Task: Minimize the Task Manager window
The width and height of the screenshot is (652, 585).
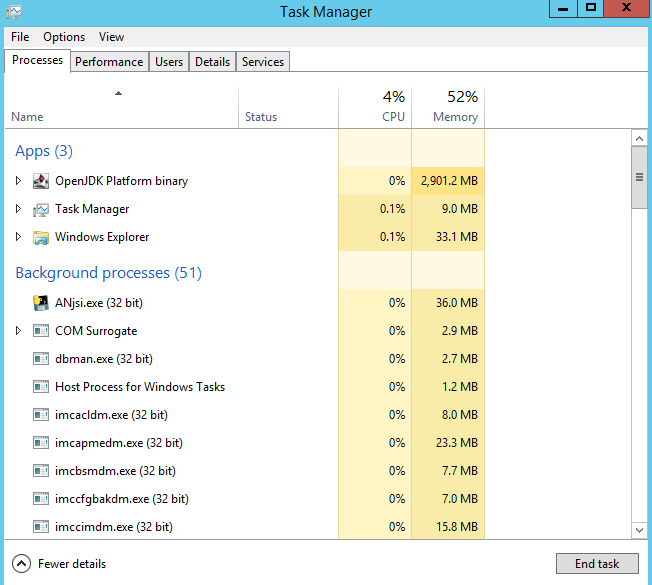Action: [563, 9]
